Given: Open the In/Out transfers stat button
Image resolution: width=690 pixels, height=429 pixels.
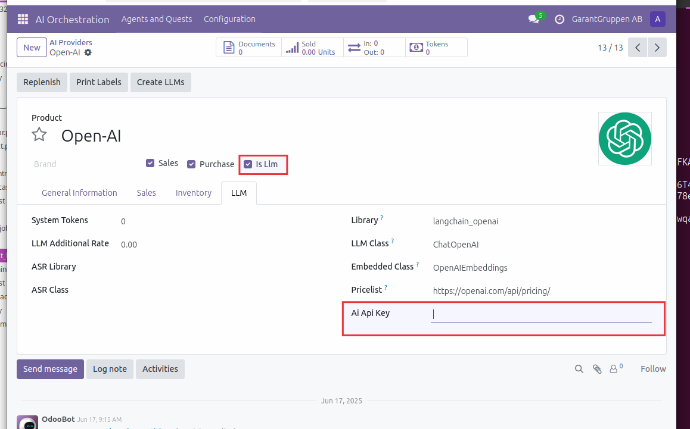Looking at the screenshot, I should 374,48.
